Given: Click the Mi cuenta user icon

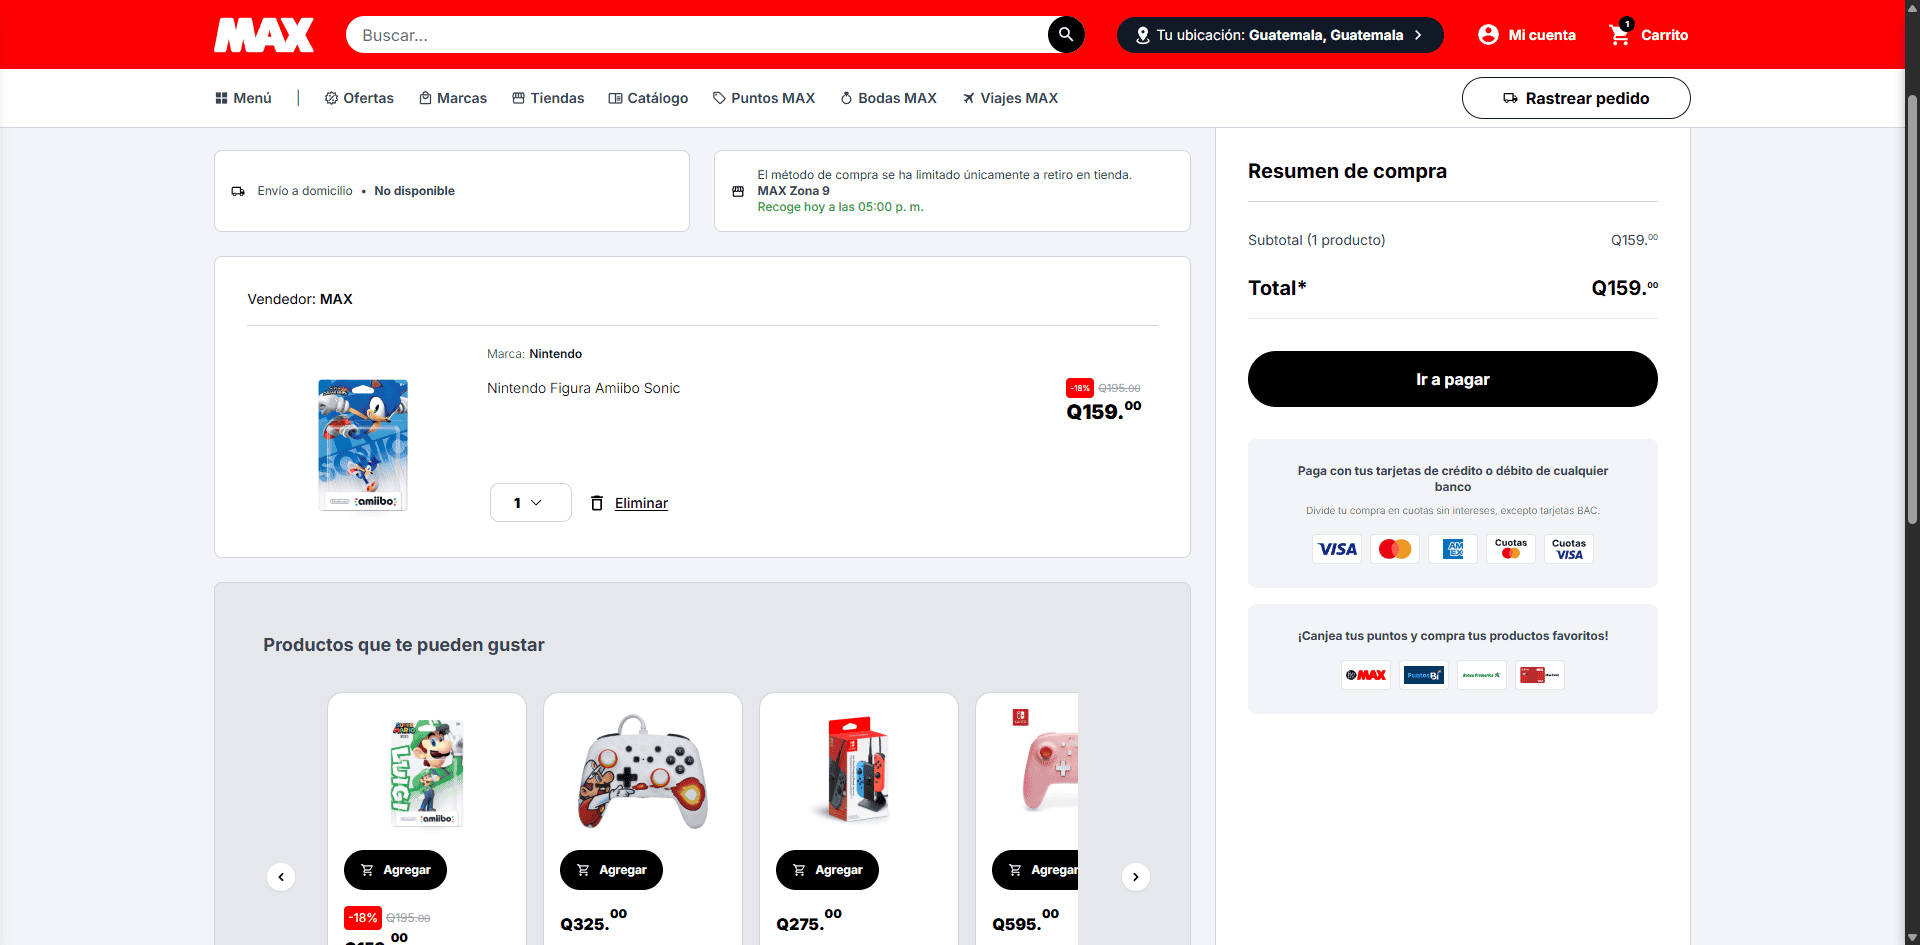Looking at the screenshot, I should [1488, 35].
